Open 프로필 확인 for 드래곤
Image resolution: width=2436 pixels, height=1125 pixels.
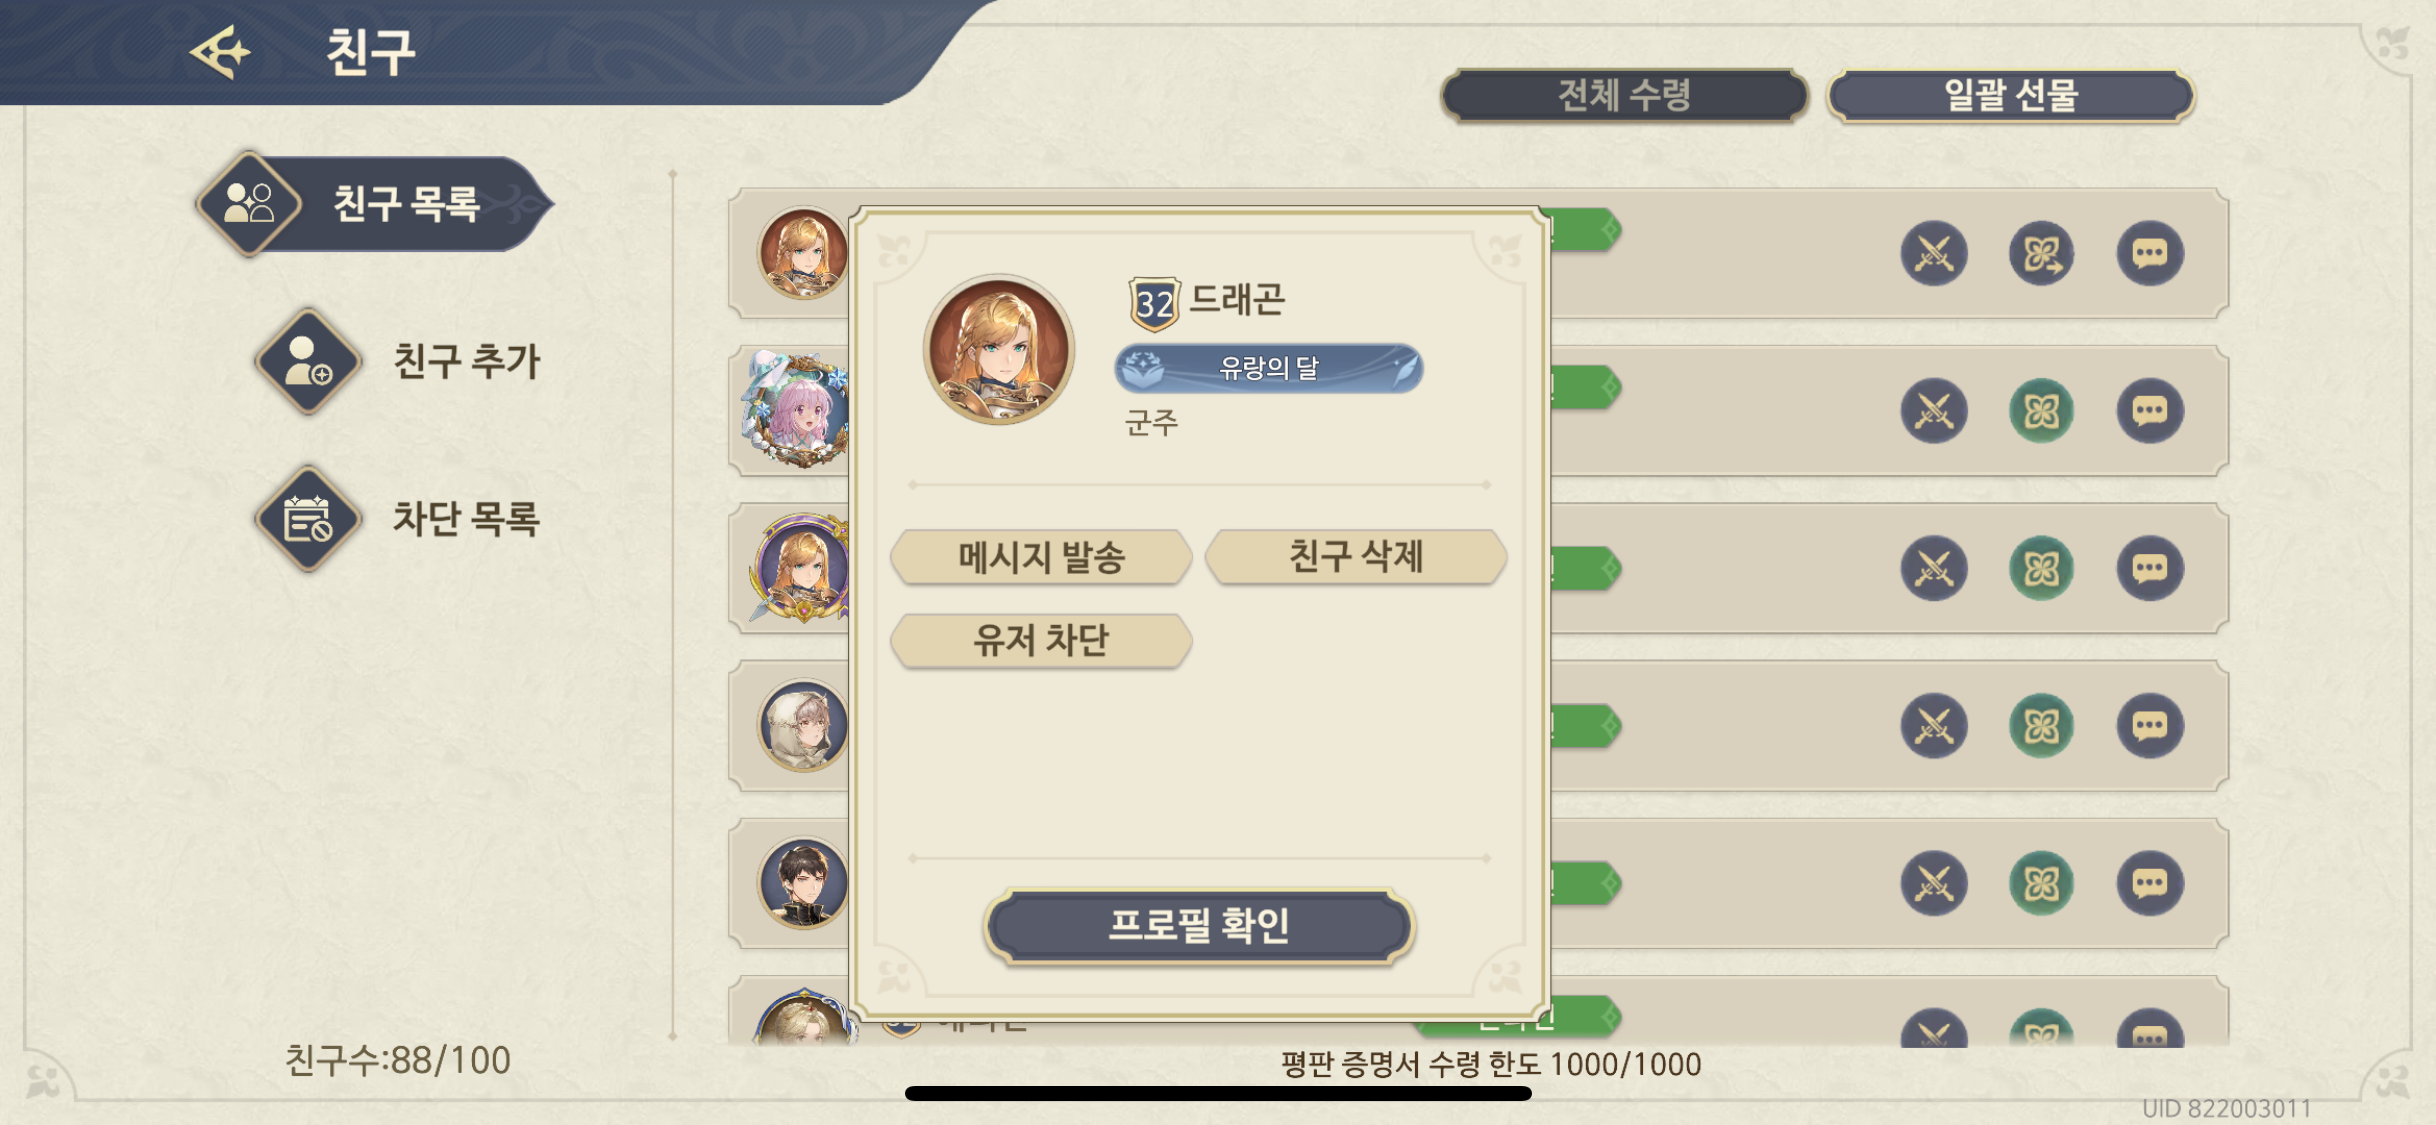click(1199, 926)
